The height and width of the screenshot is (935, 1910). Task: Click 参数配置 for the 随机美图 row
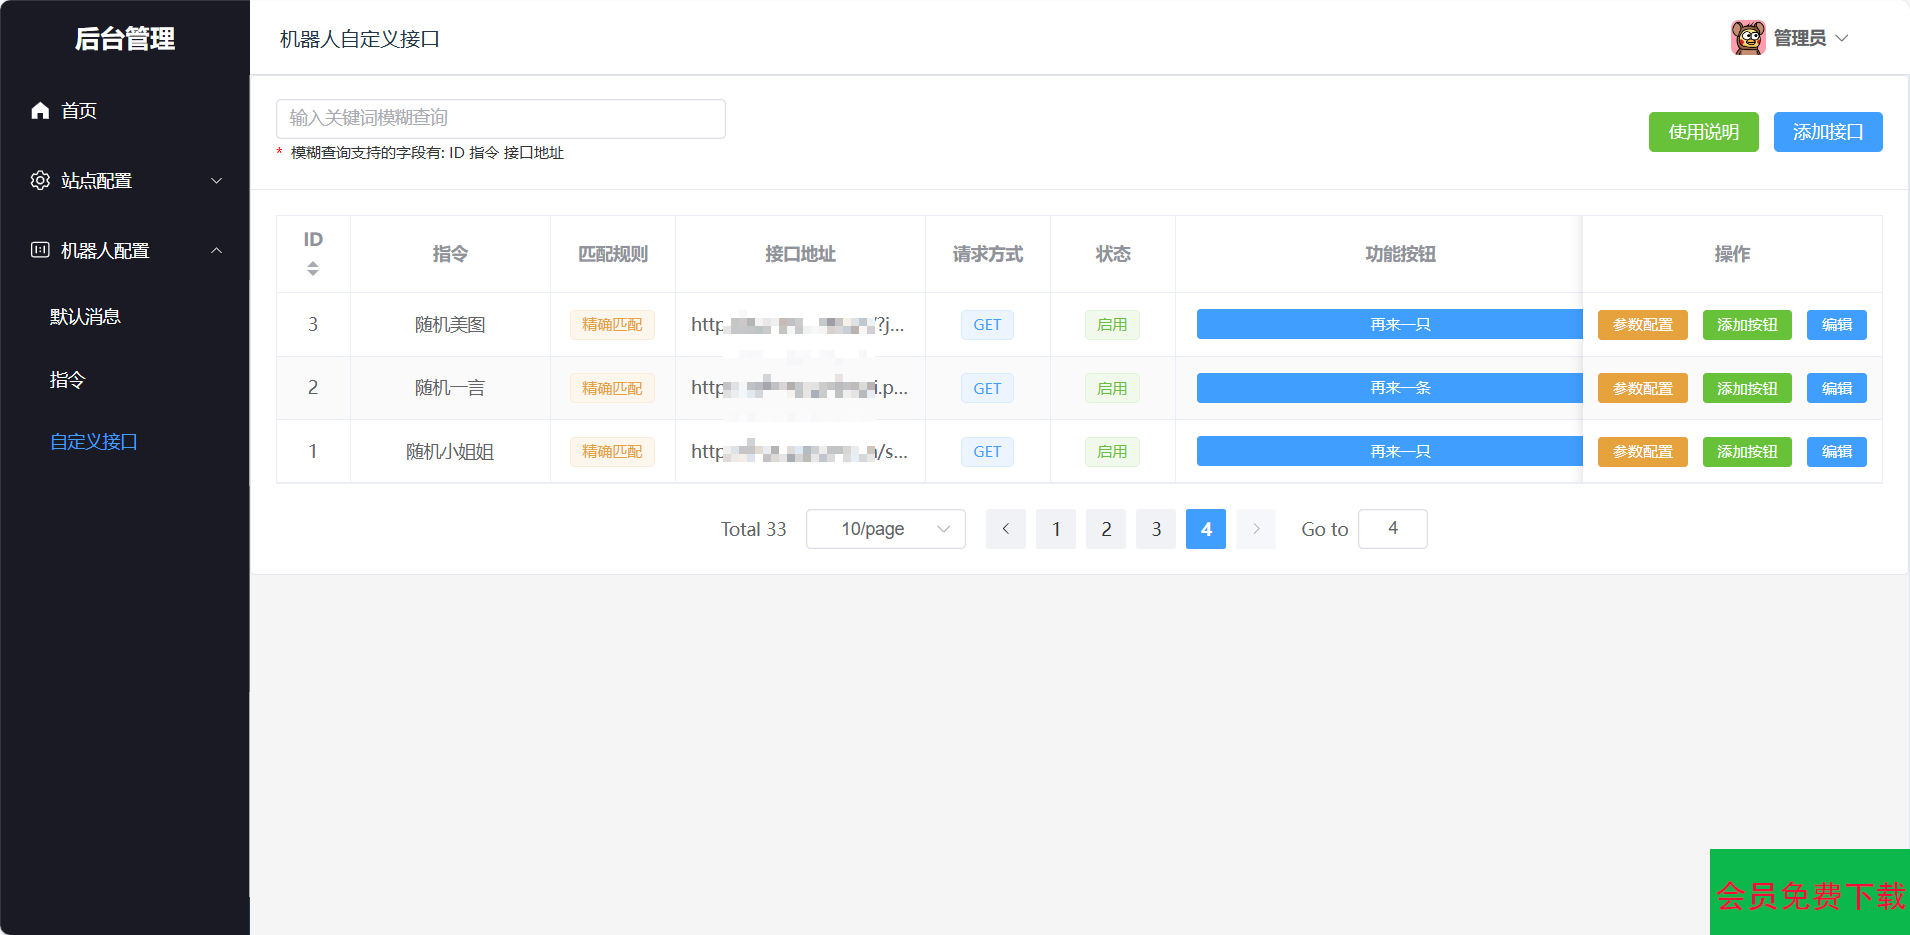(1642, 325)
